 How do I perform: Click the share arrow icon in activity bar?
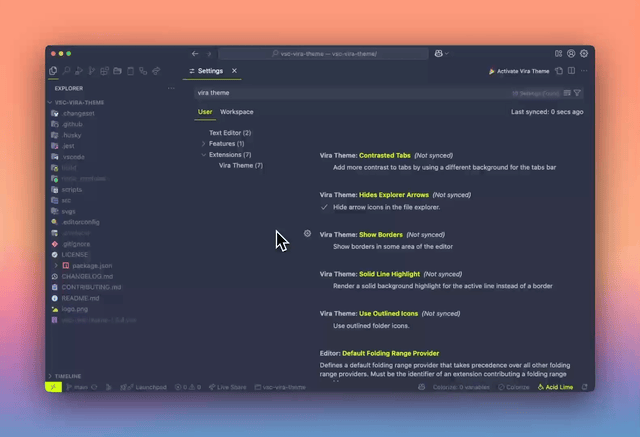click(156, 71)
